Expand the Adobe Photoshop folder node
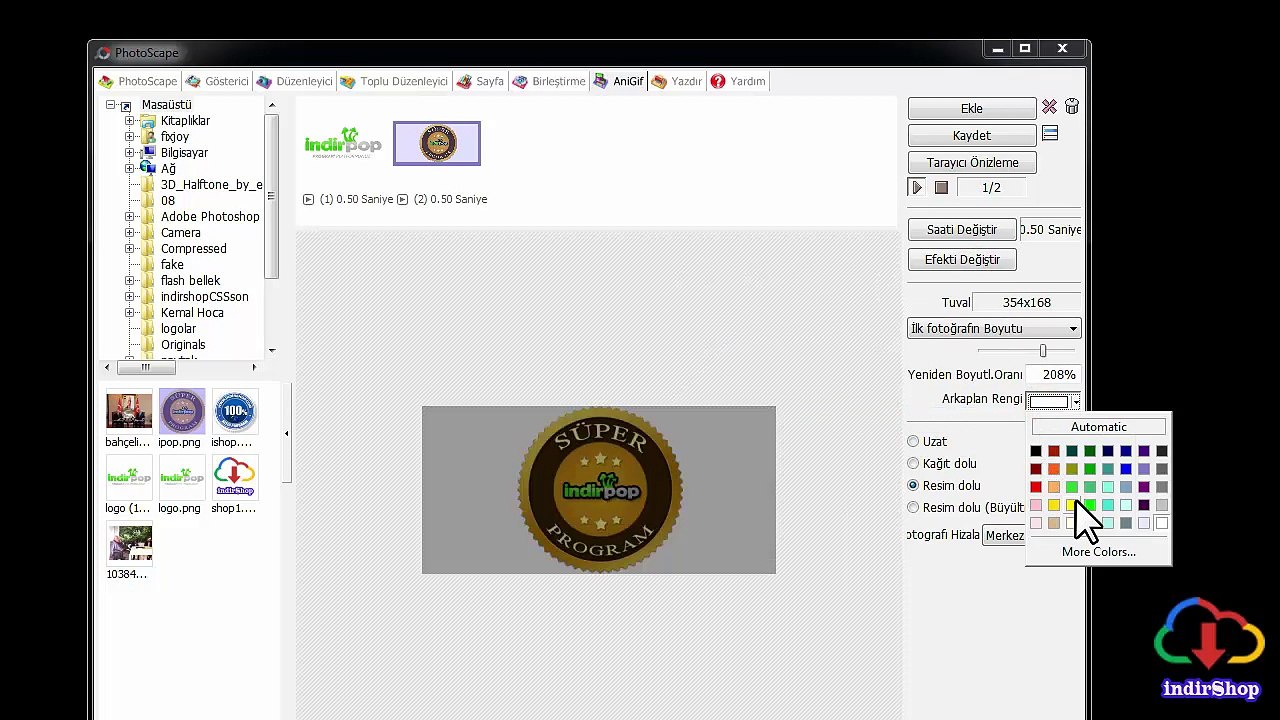1280x720 pixels. (x=129, y=217)
